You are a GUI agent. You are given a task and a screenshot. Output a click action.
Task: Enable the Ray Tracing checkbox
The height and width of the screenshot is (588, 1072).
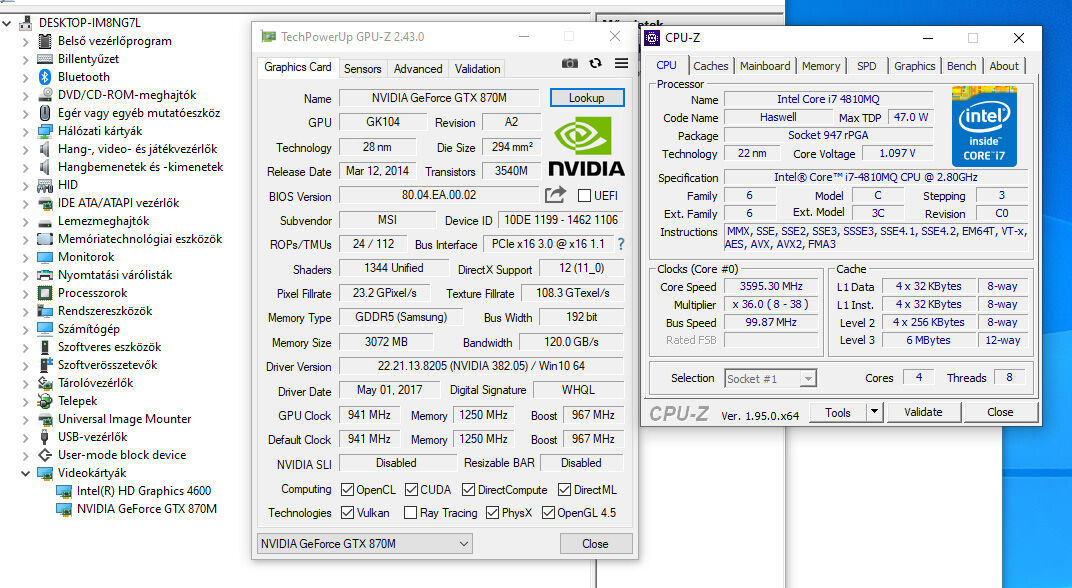tap(411, 513)
